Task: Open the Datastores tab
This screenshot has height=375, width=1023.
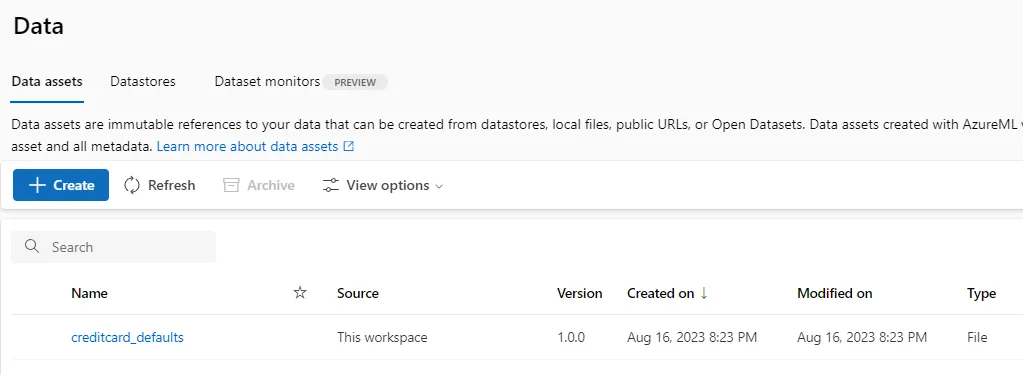Action: point(143,82)
